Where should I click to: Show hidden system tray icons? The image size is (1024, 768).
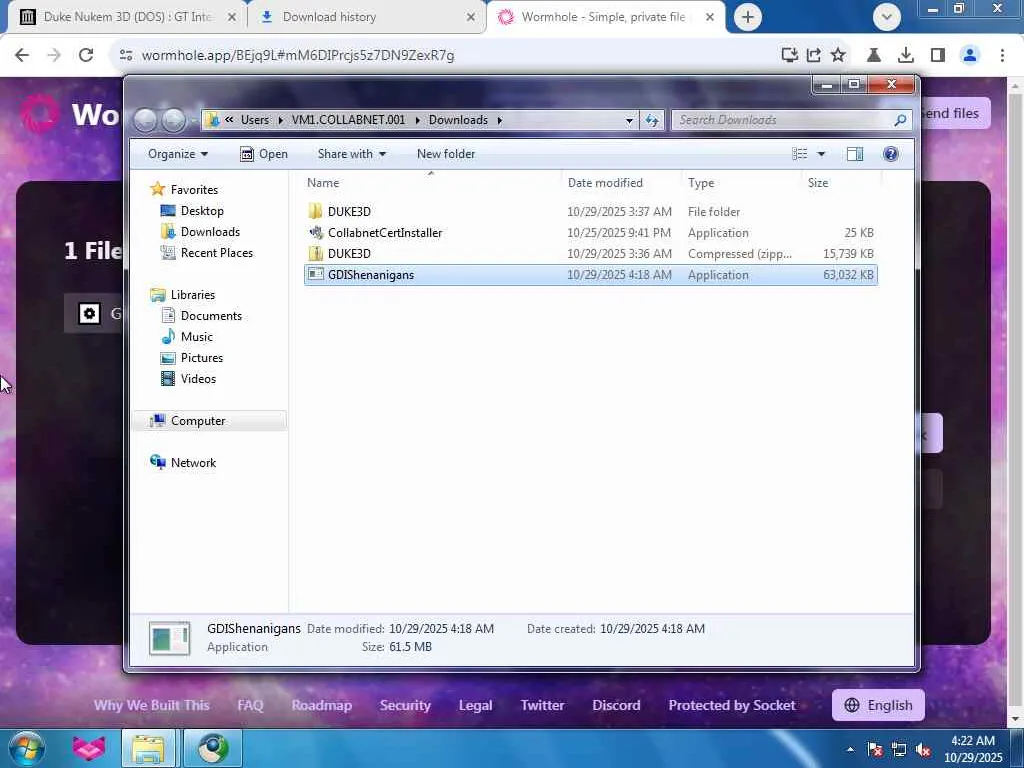click(x=850, y=749)
